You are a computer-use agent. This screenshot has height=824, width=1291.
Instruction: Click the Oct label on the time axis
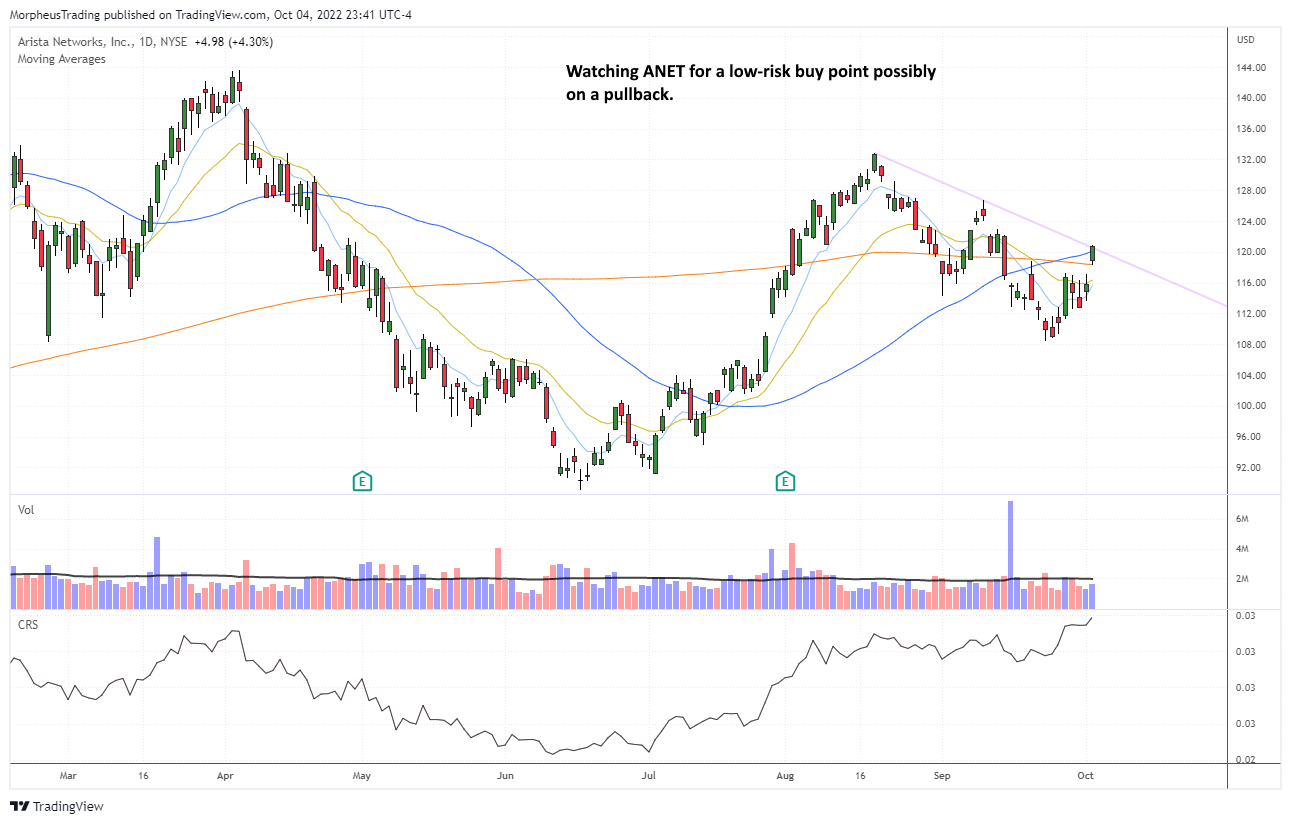[1085, 775]
